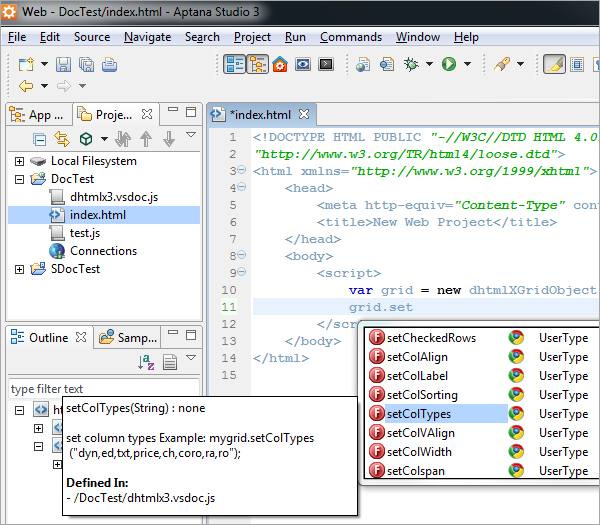This screenshot has width=600, height=525.
Task: Toggle the highlighter mark occurrences button
Action: click(554, 64)
